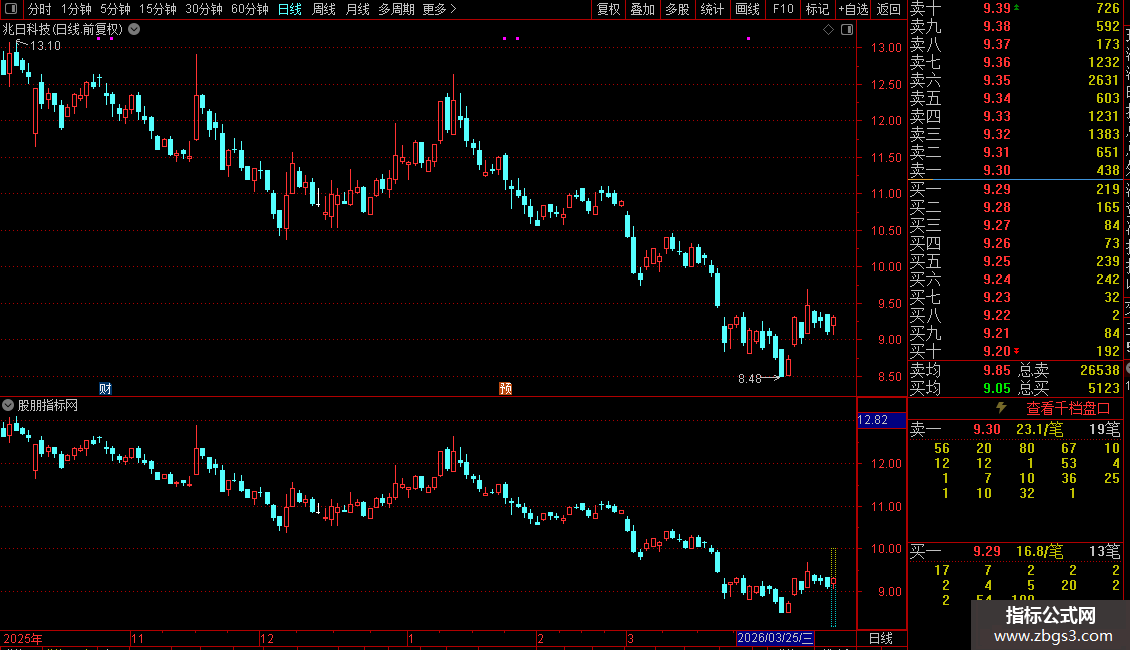
Task: Open the 股朋指标网 indicator dropdown arrow
Action: click(x=8, y=405)
